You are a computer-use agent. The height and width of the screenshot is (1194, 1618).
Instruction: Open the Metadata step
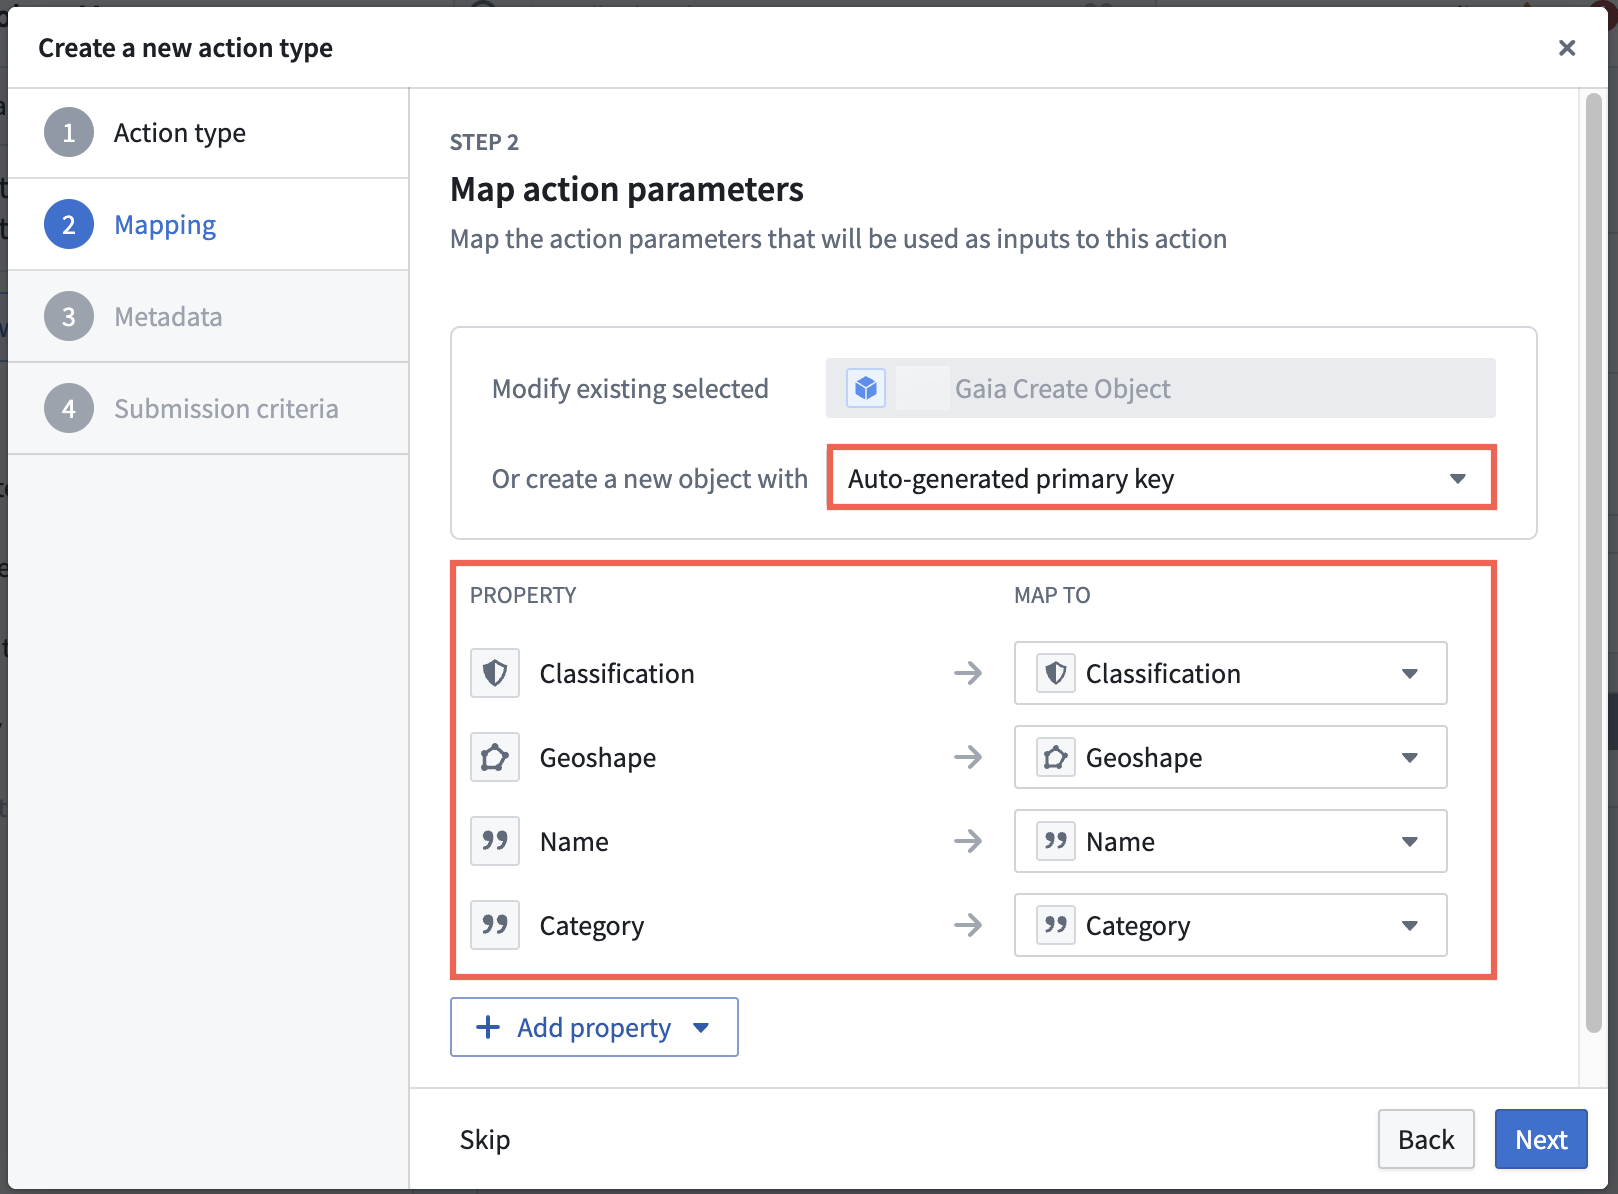[x=167, y=316]
